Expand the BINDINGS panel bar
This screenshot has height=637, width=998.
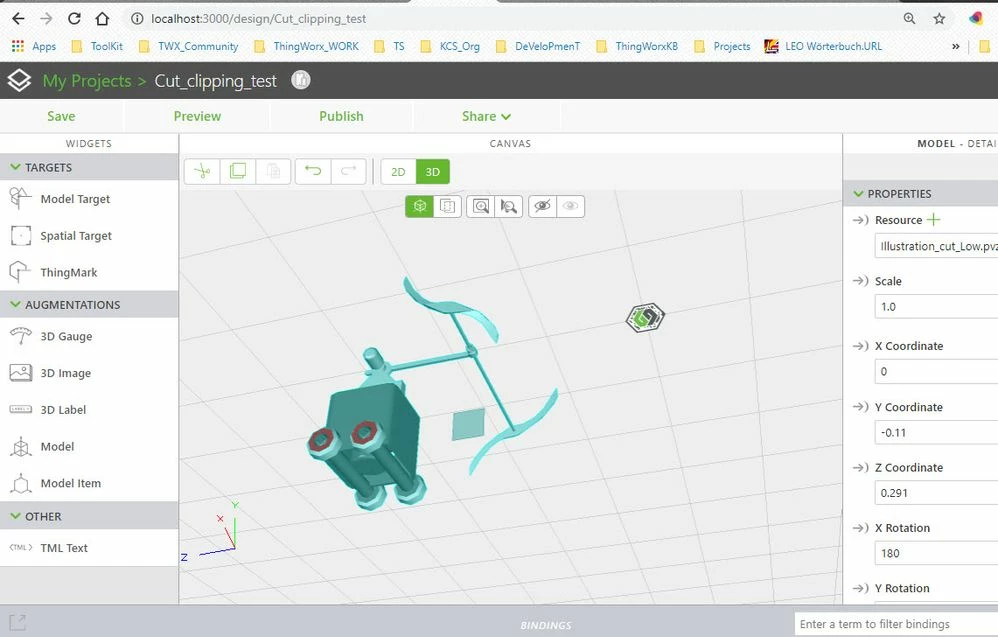click(545, 626)
